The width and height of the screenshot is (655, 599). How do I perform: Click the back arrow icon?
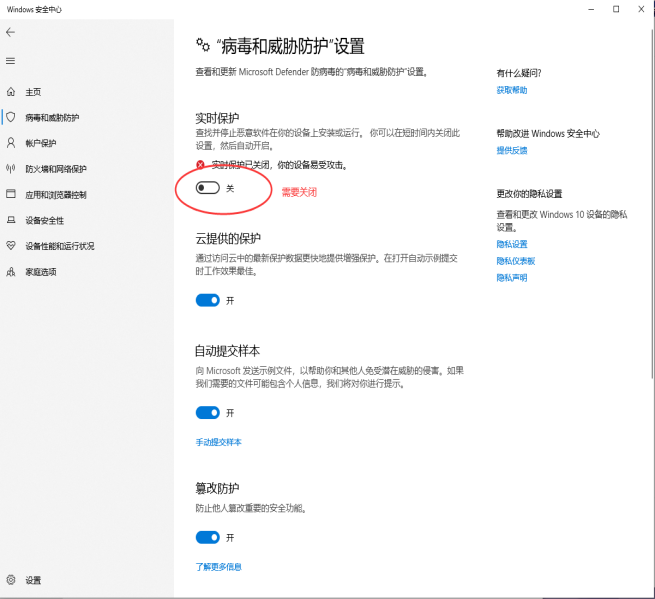pyautogui.click(x=11, y=32)
